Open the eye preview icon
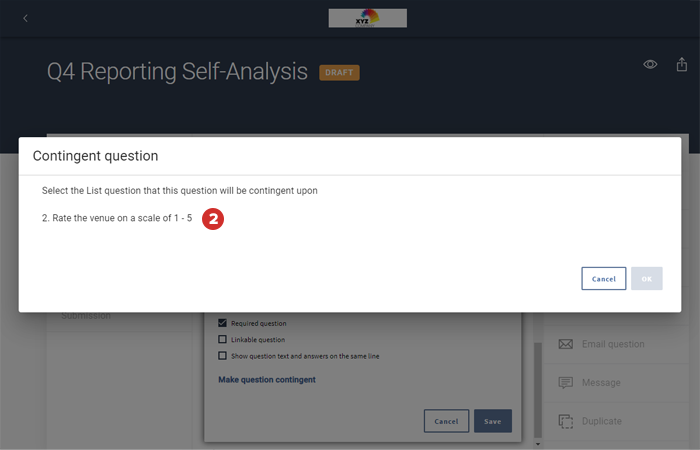 [650, 64]
